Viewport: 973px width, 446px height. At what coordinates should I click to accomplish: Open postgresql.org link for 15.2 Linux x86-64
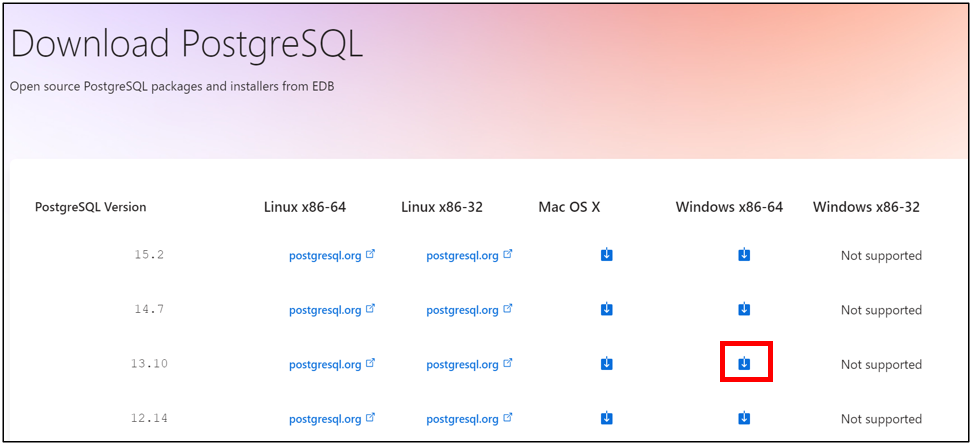click(332, 256)
